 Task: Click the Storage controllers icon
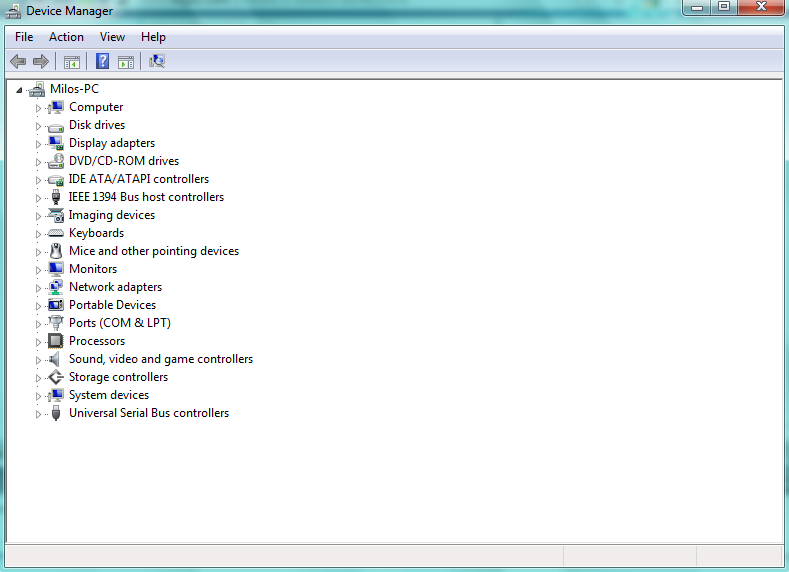56,377
